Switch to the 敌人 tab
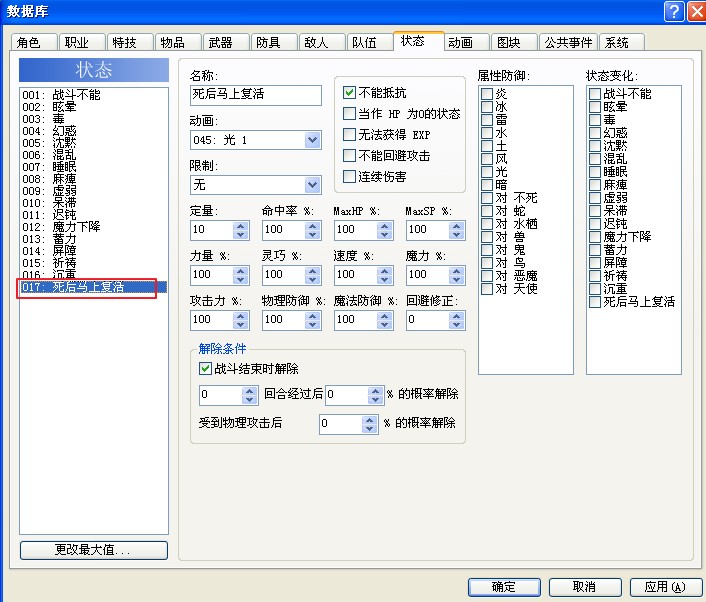Image resolution: width=706 pixels, height=602 pixels. pos(322,42)
